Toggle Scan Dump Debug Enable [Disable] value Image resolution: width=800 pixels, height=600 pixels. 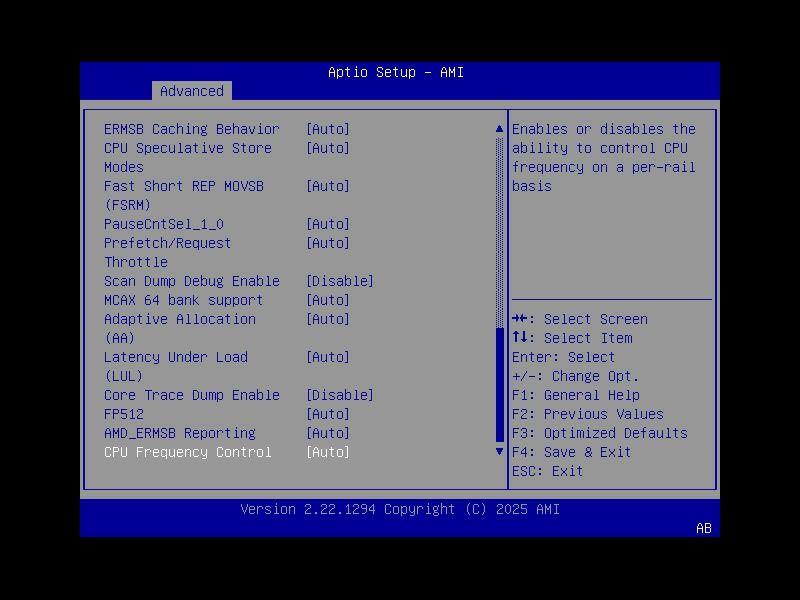(340, 281)
